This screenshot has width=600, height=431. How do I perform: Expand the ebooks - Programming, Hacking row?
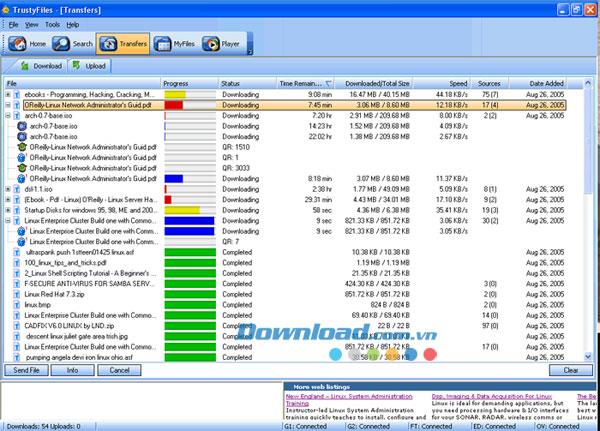(8, 95)
